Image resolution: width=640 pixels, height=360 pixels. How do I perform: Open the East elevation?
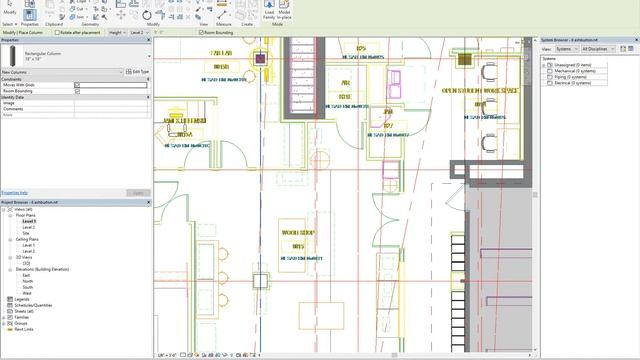tap(26, 275)
